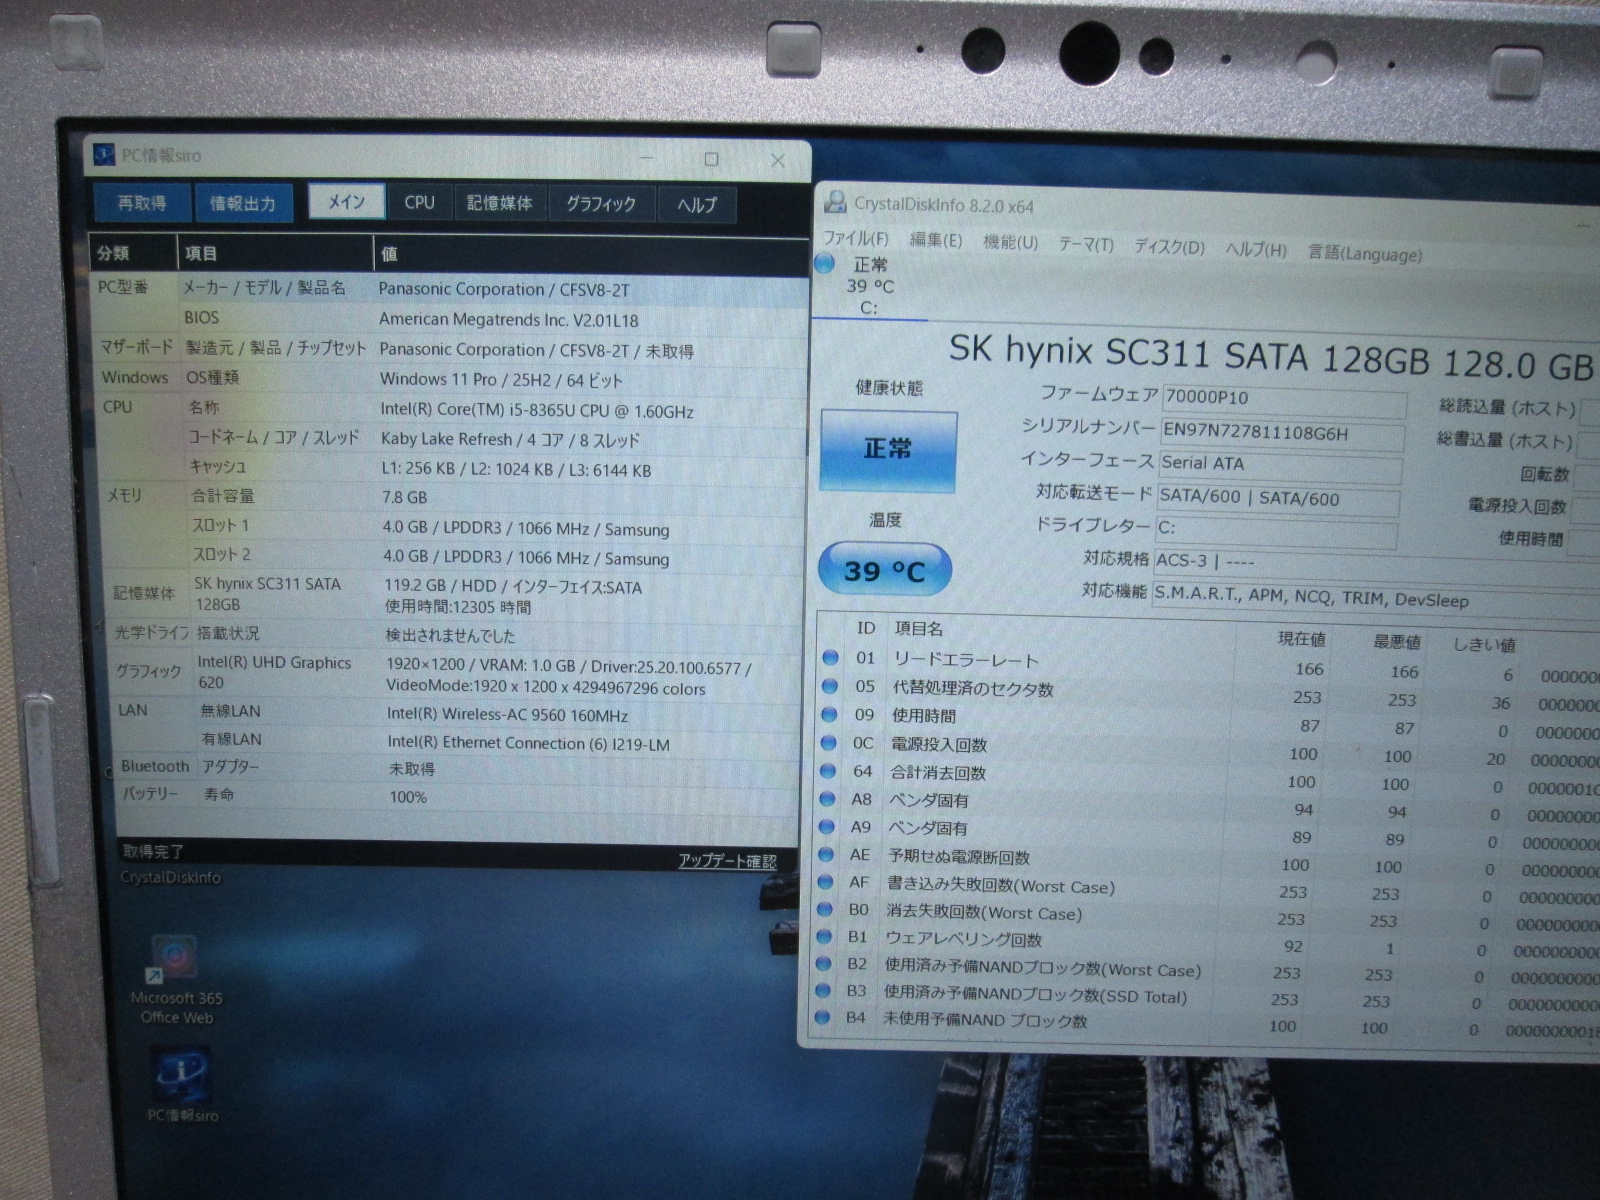Select the Kaby Lake Refresh codename value
1600x1200 pixels.
pyautogui.click(x=510, y=440)
